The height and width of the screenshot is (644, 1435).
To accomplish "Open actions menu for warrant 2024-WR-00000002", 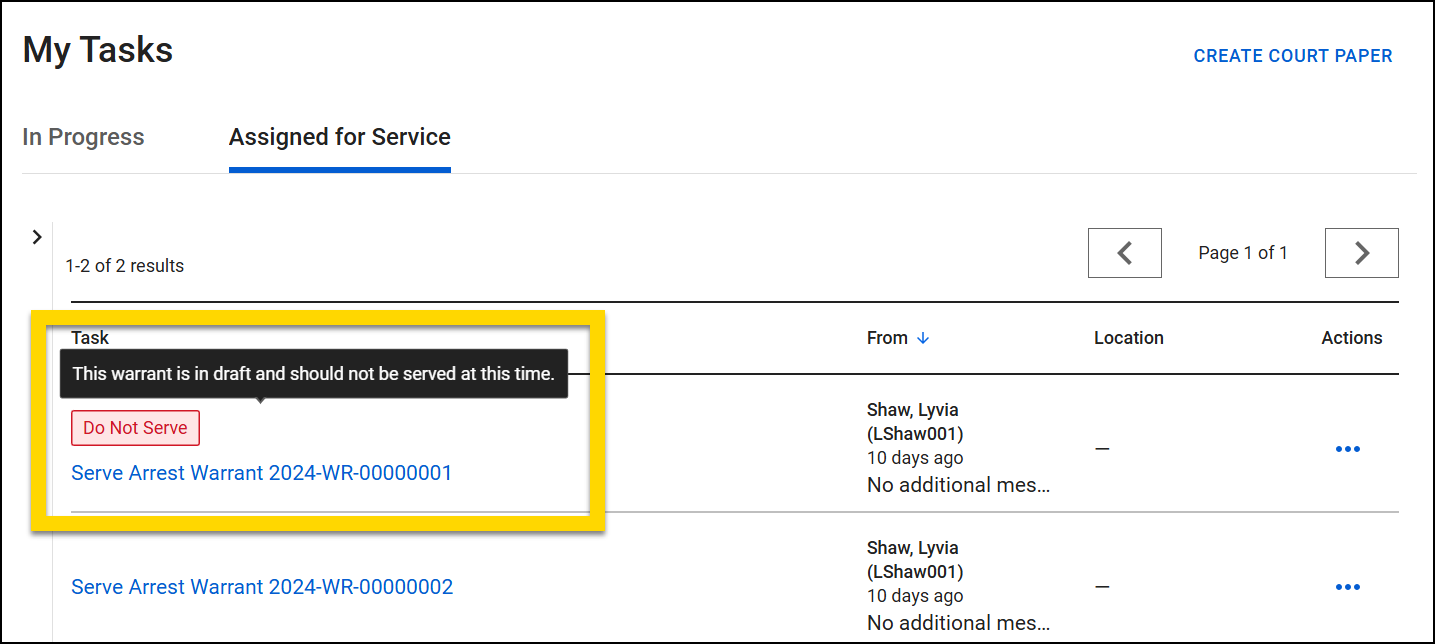I will (1348, 586).
